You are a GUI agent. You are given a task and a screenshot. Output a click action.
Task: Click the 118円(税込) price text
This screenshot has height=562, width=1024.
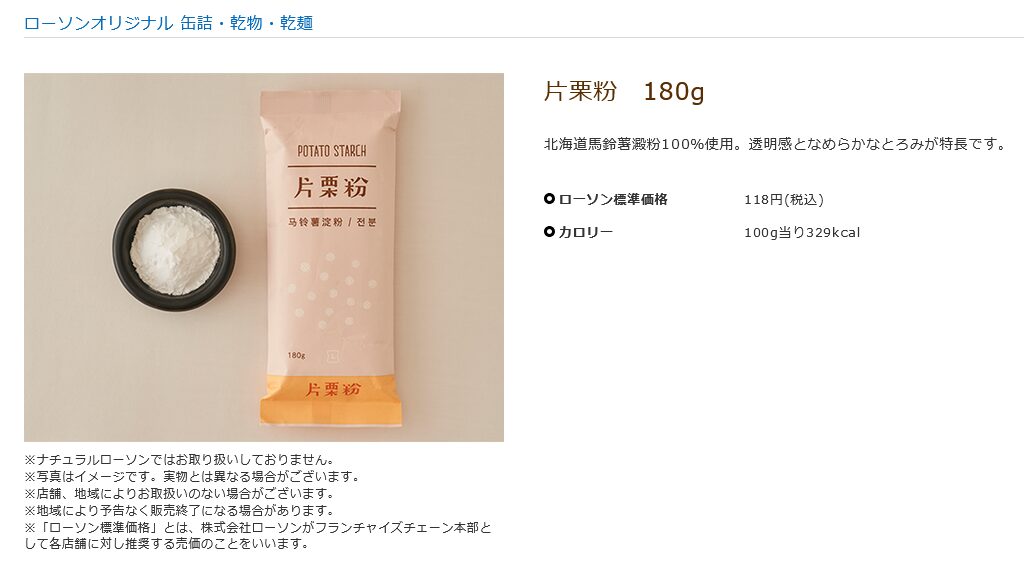[x=784, y=200]
